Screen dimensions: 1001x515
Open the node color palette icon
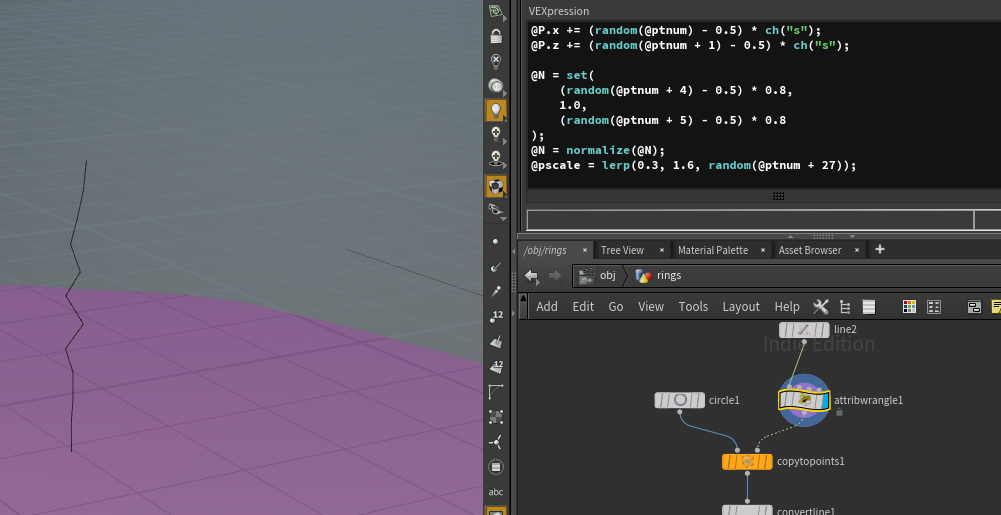pyautogui.click(x=910, y=307)
